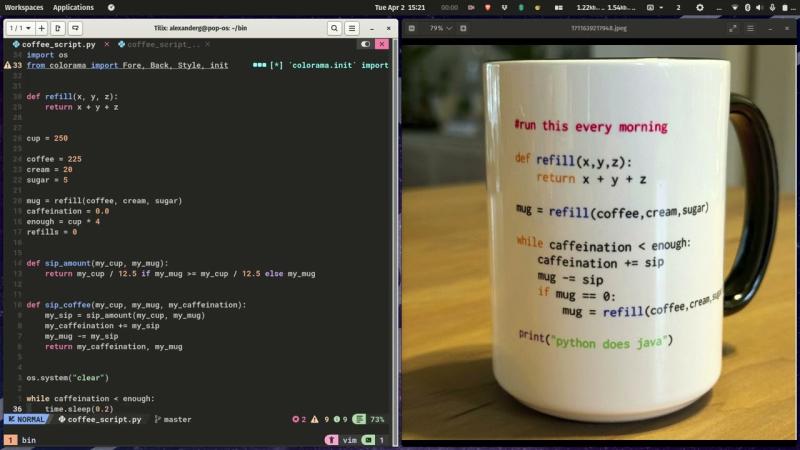Switch to active coffee_script.py vim tab

click(54, 44)
